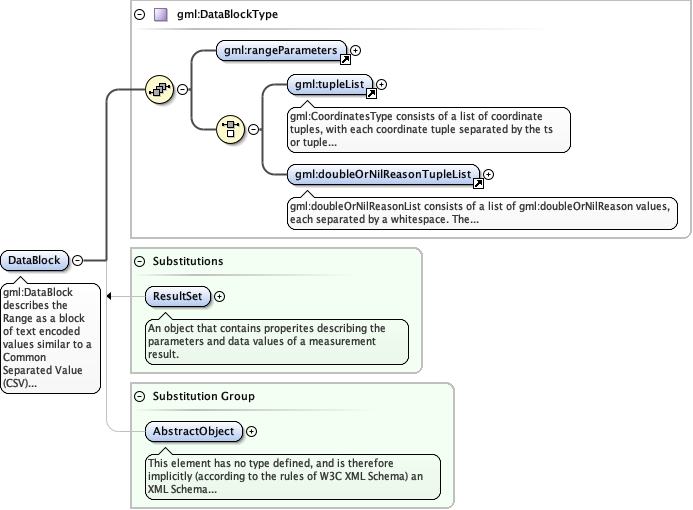Collapse the Substitution Group section
The height and width of the screenshot is (510, 693).
click(x=138, y=396)
